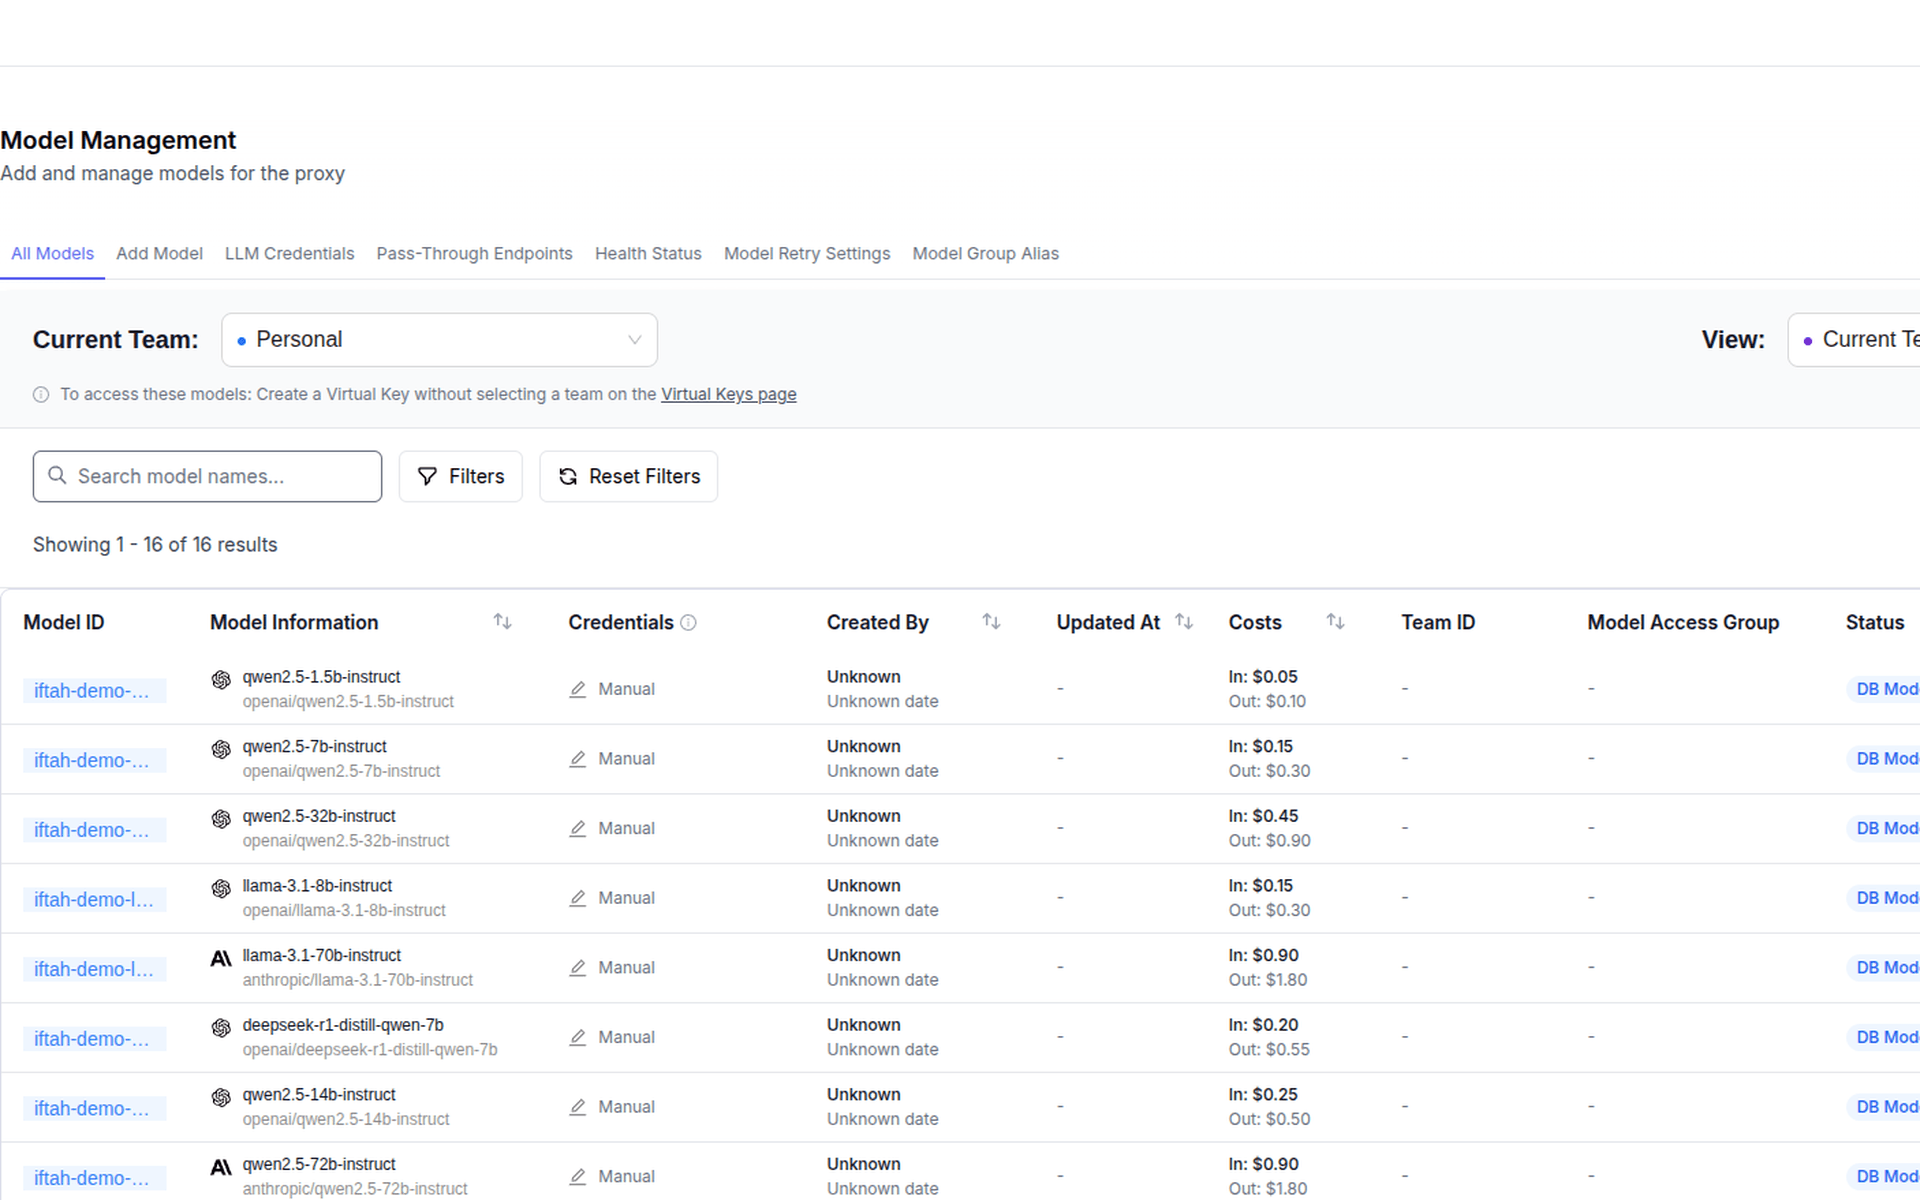This screenshot has height=1200, width=1920.
Task: Open model ID link for qwen2.5-1.5b-instruct
Action: point(94,691)
